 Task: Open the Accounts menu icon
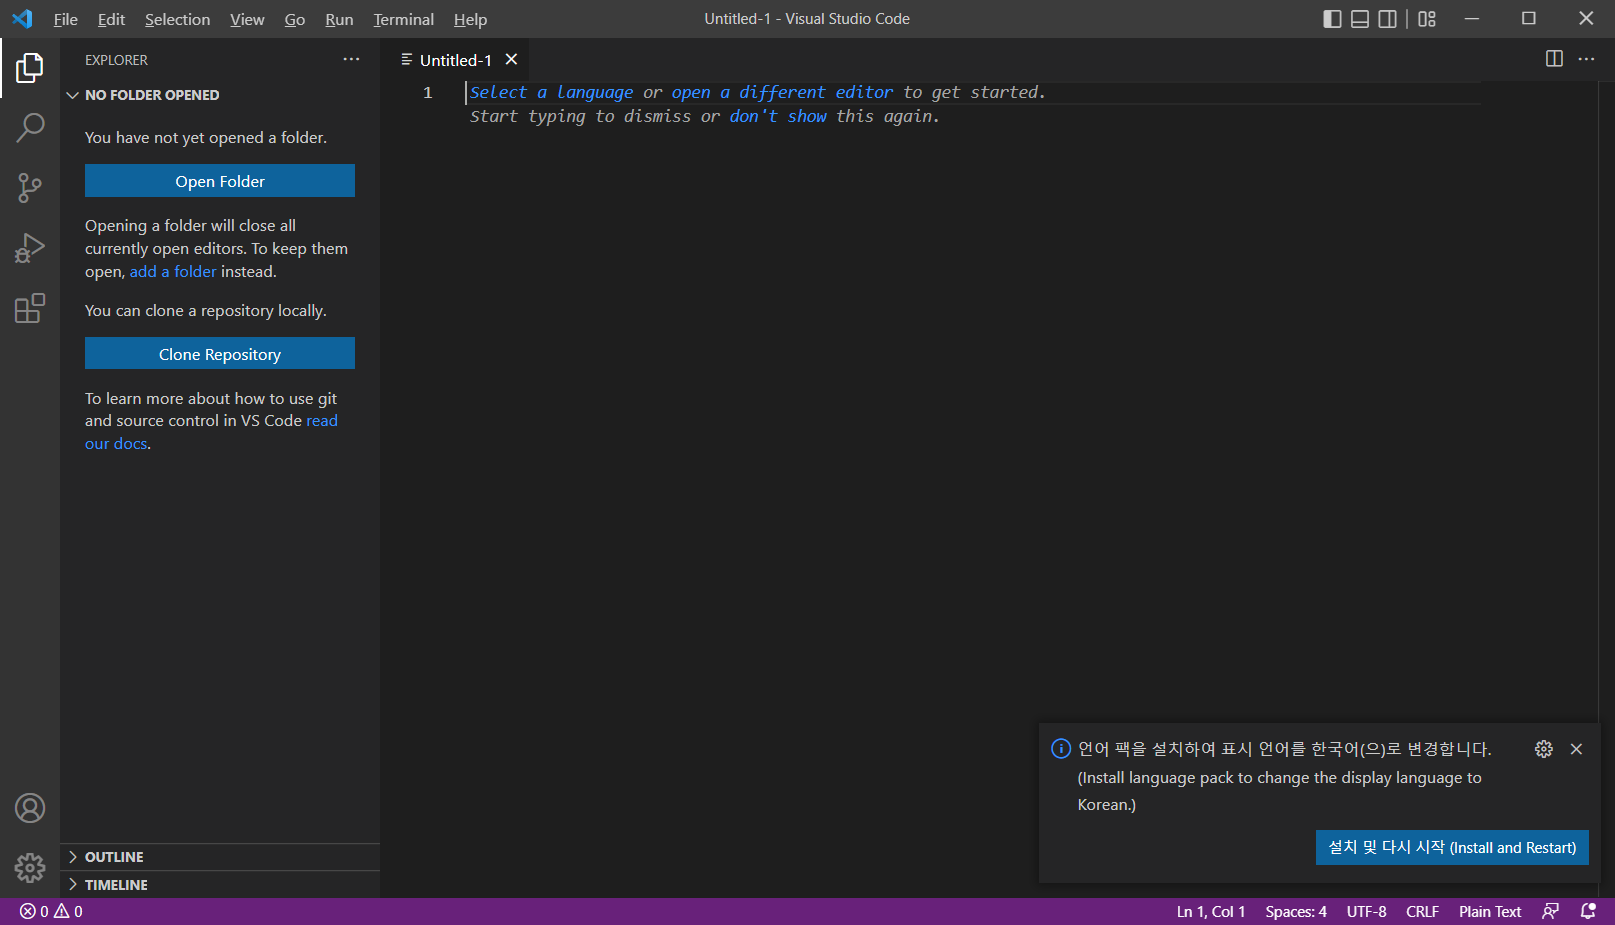[x=30, y=808]
